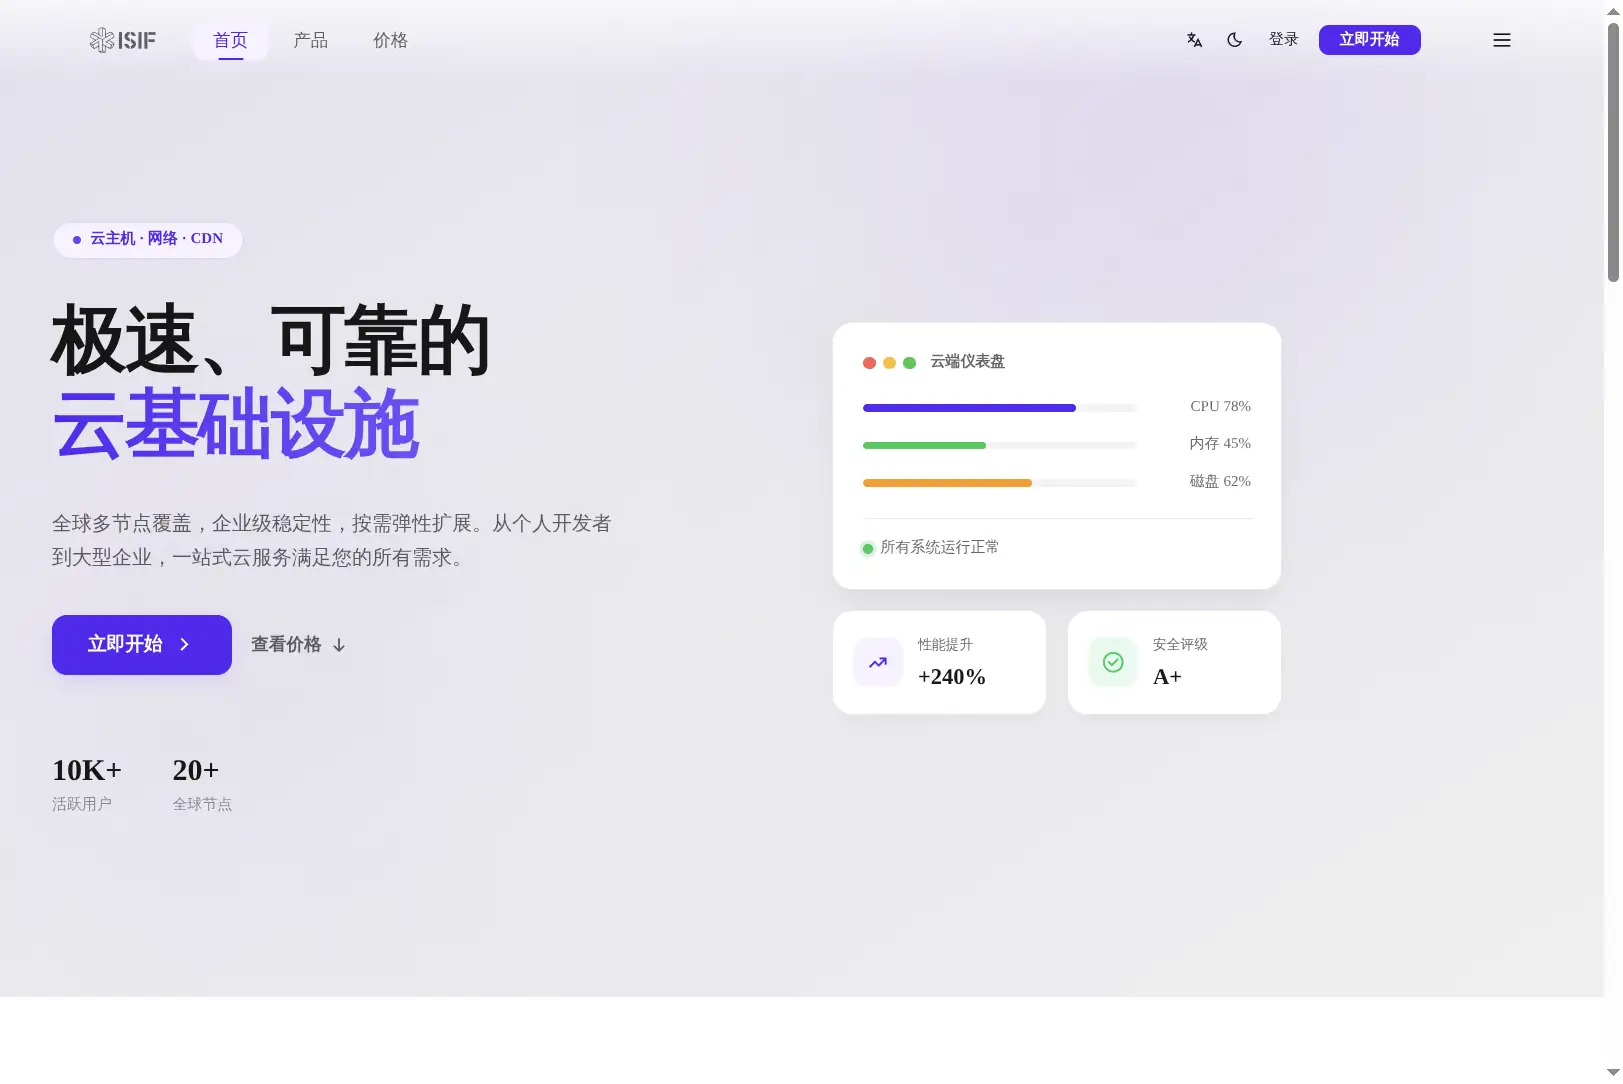Click the orange 磁盘 usage bar
This screenshot has width=1623, height=1084.
coord(947,483)
